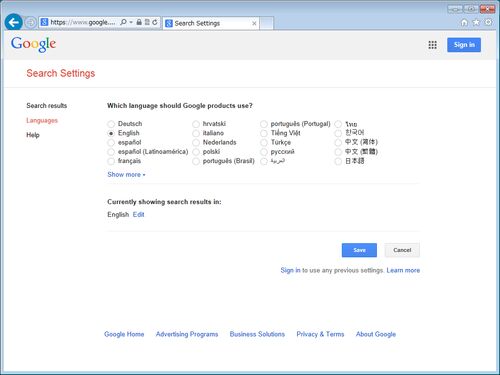Viewport: 500px width, 375px height.
Task: Select the Arabic language radio button
Action: [264, 161]
